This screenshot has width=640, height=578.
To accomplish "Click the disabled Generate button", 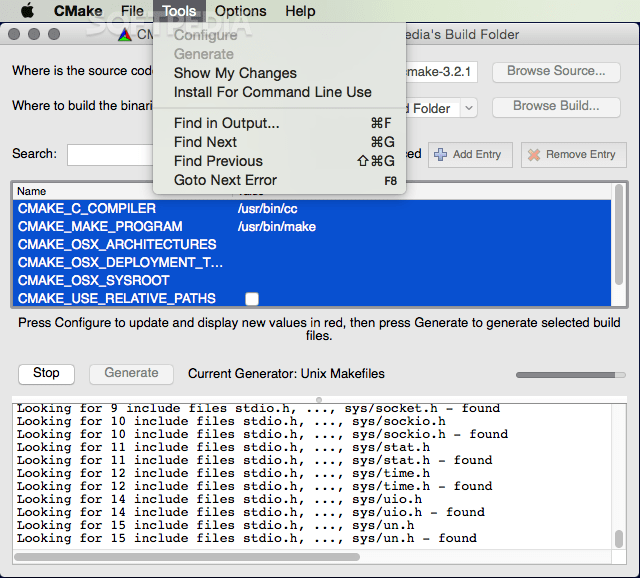I will 131,373.
